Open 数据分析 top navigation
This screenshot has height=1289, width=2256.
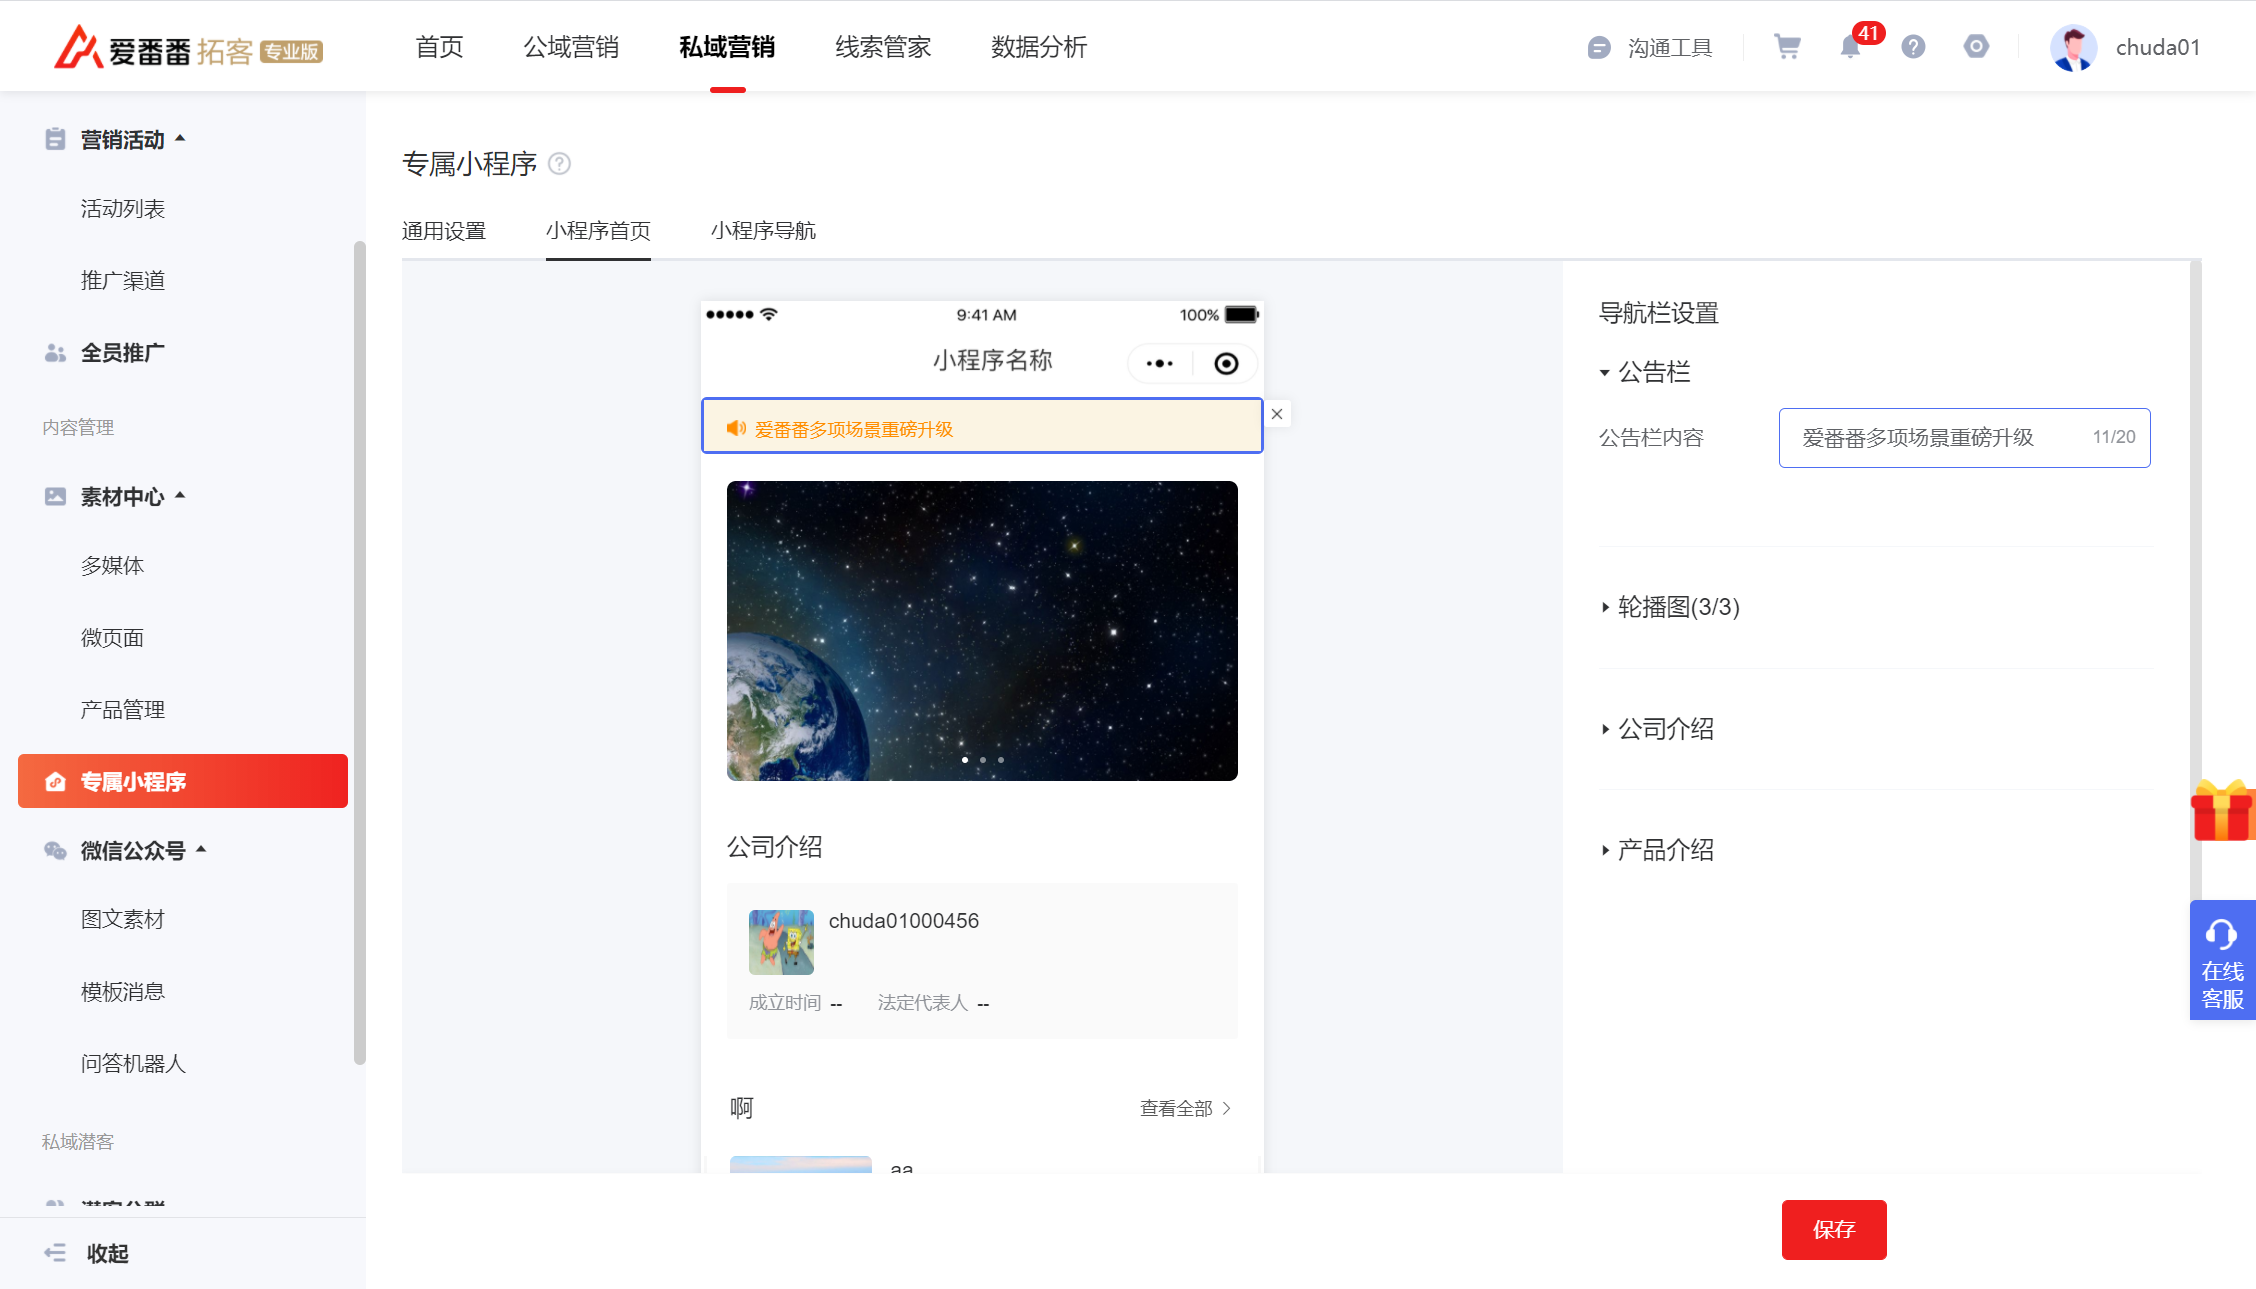pos(1039,47)
